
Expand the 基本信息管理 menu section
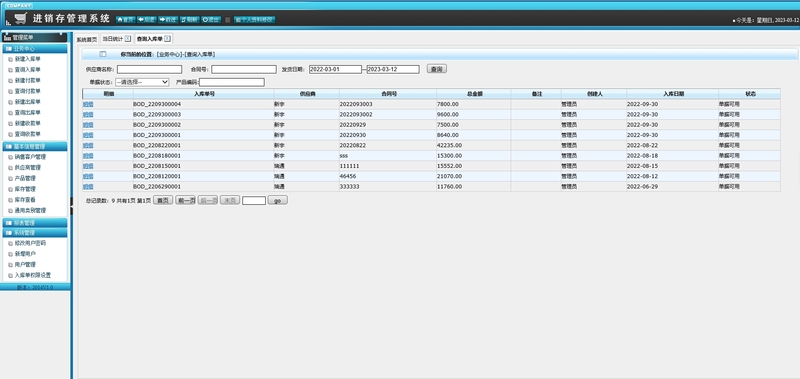coord(35,146)
